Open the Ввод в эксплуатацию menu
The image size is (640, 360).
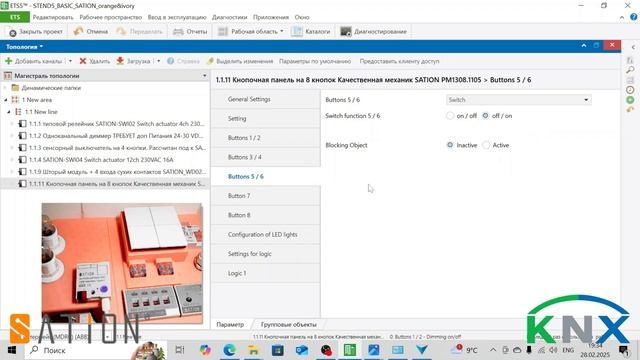[x=177, y=17]
